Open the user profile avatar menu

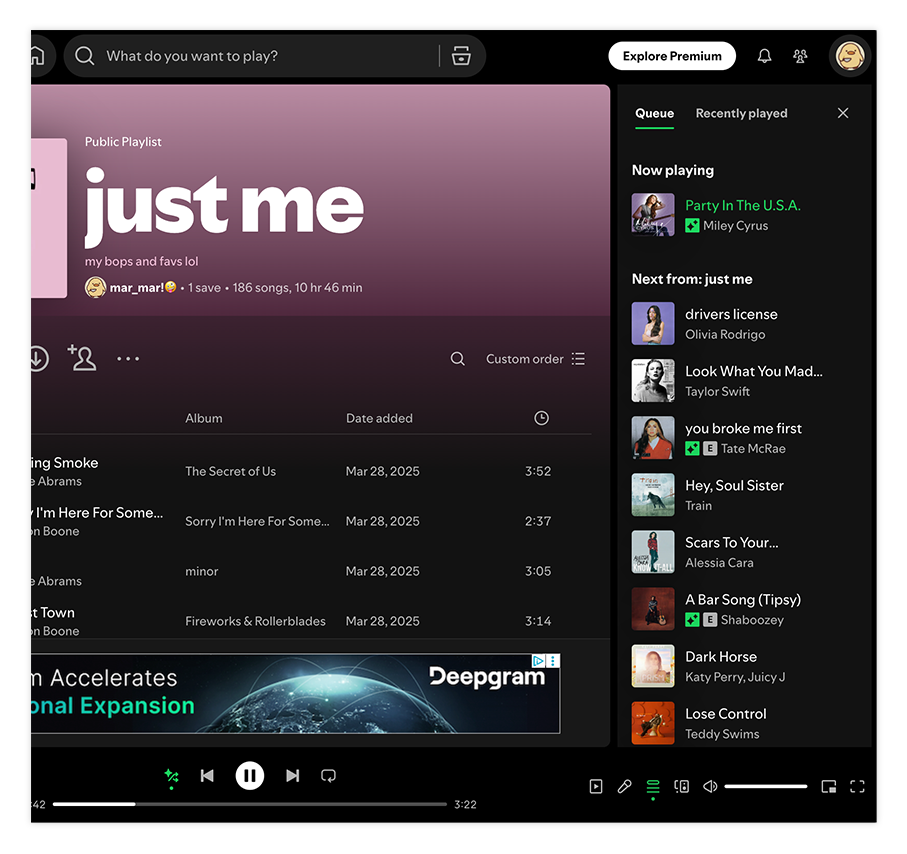850,56
